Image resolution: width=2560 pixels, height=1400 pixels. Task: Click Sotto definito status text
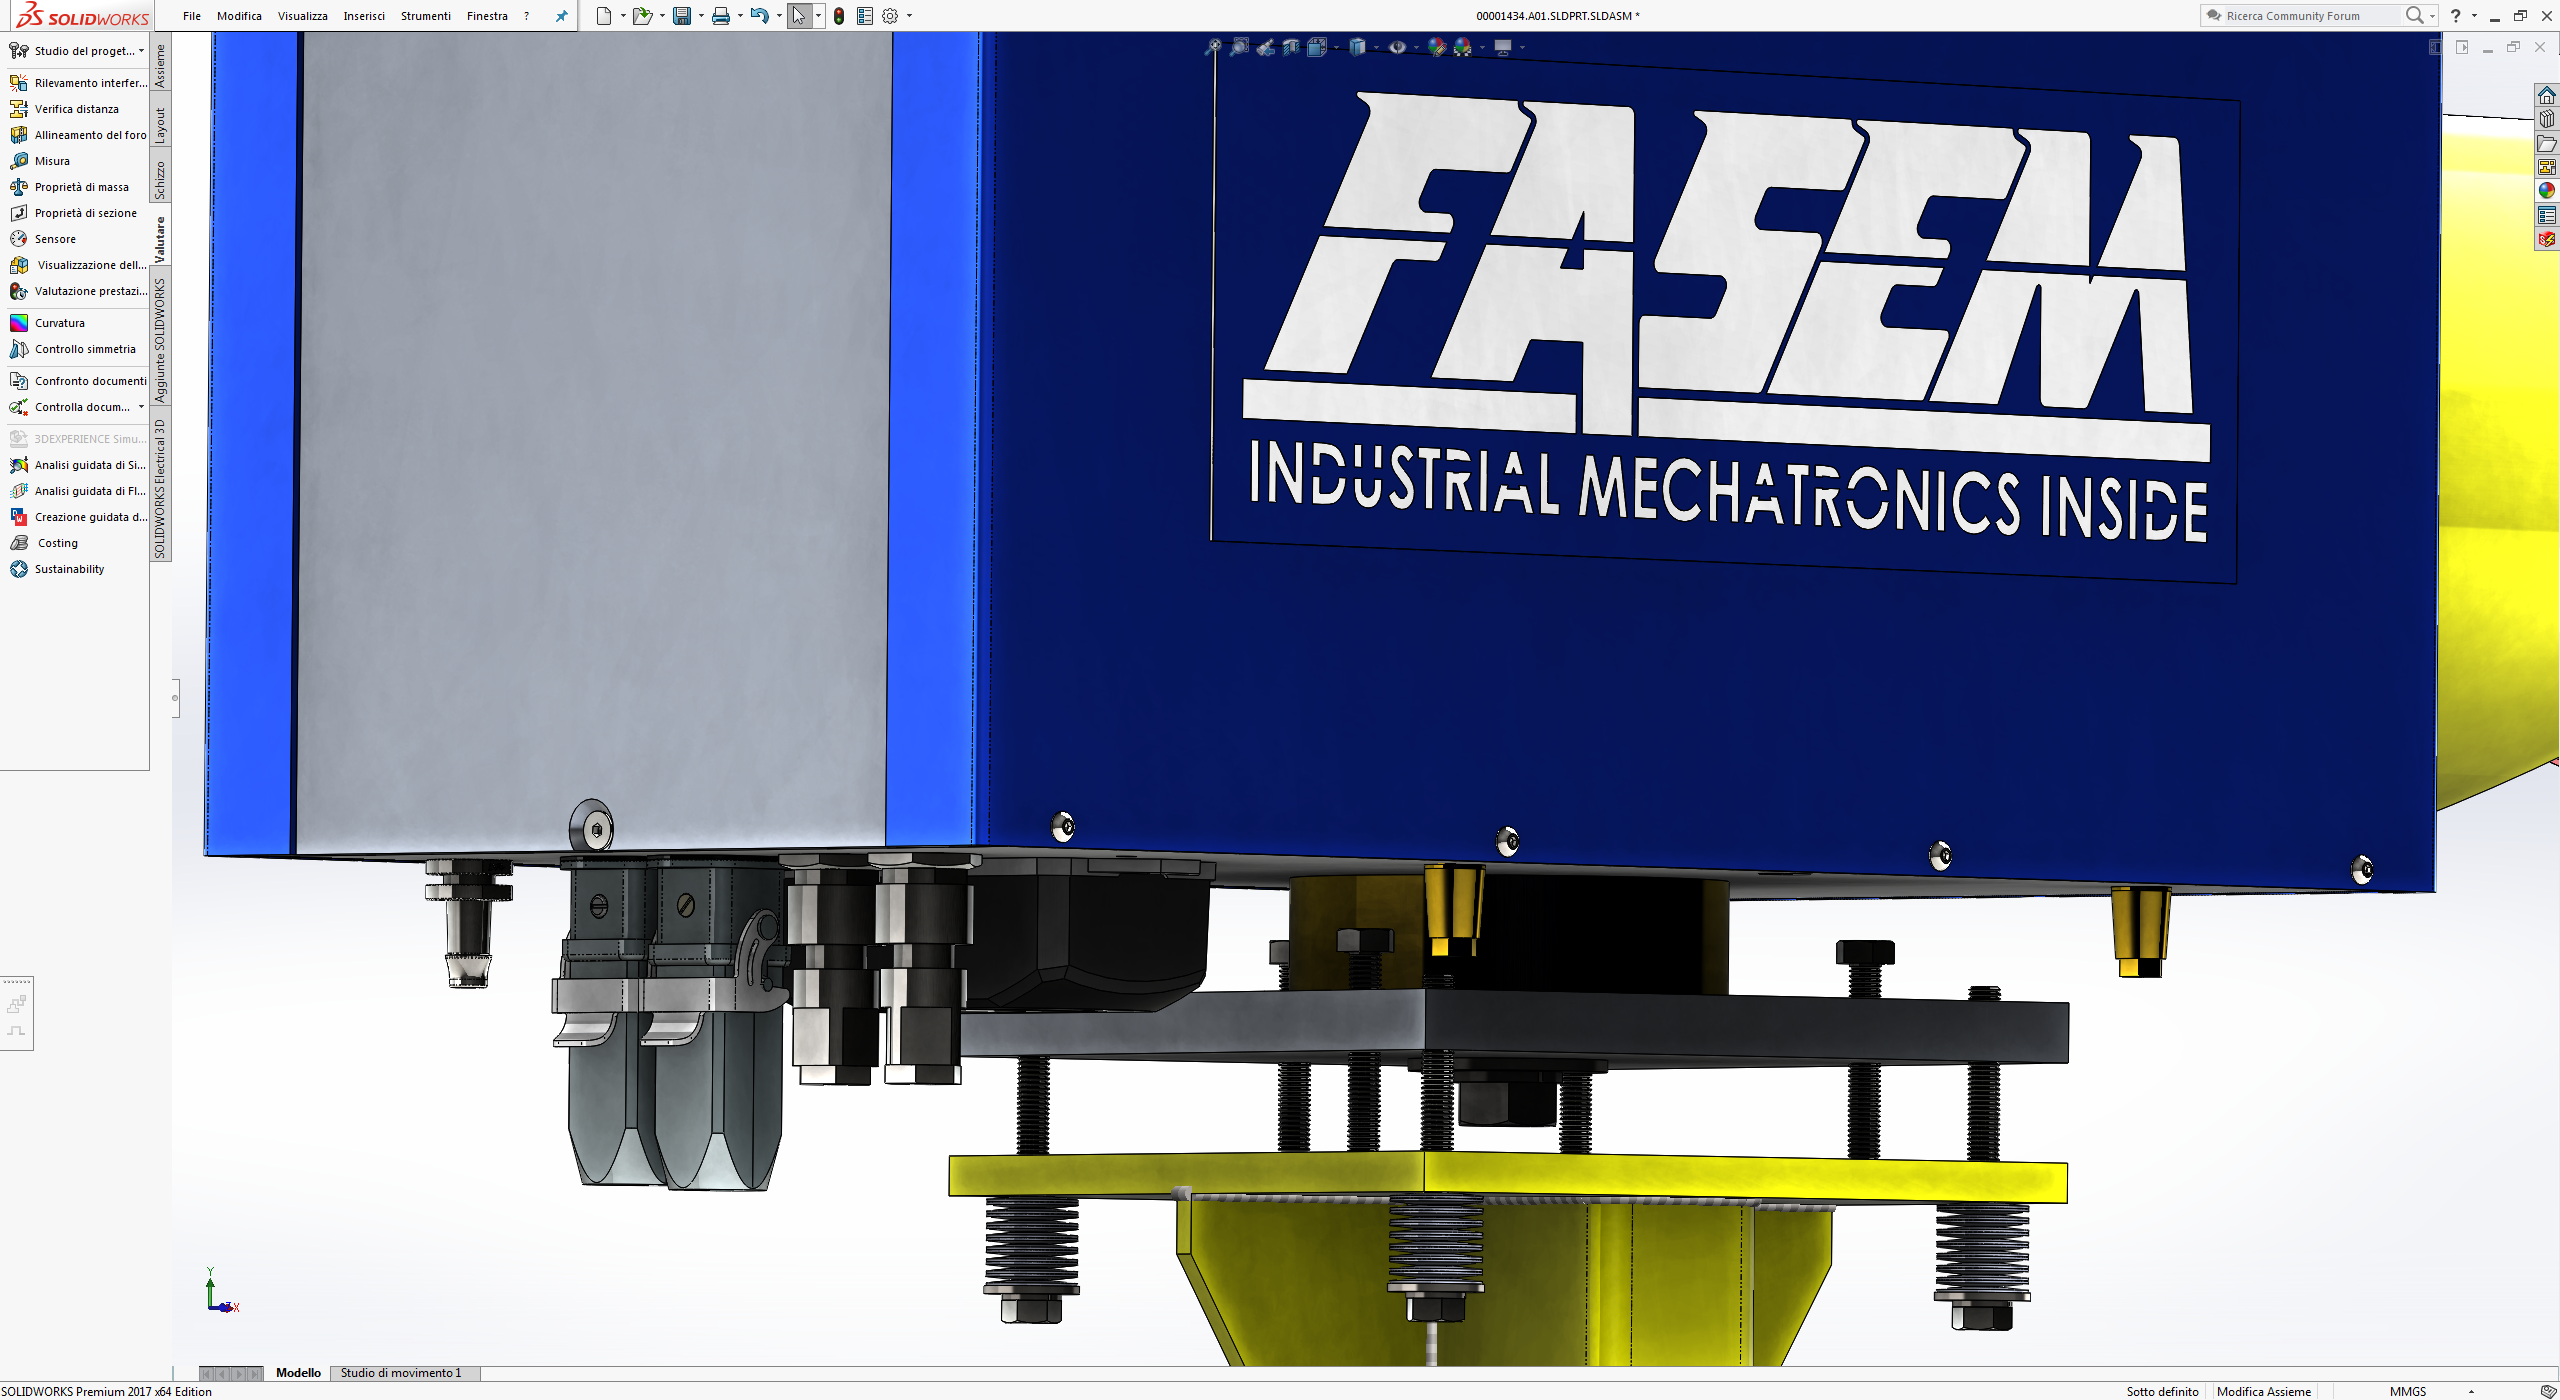(2162, 1391)
